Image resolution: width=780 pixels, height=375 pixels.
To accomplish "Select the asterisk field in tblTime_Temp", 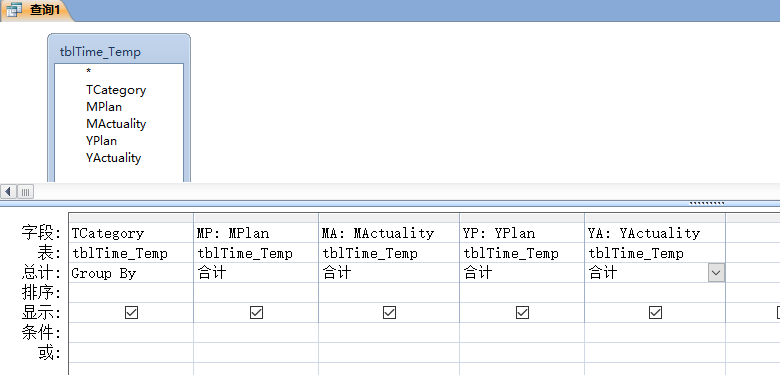I will [x=89, y=73].
